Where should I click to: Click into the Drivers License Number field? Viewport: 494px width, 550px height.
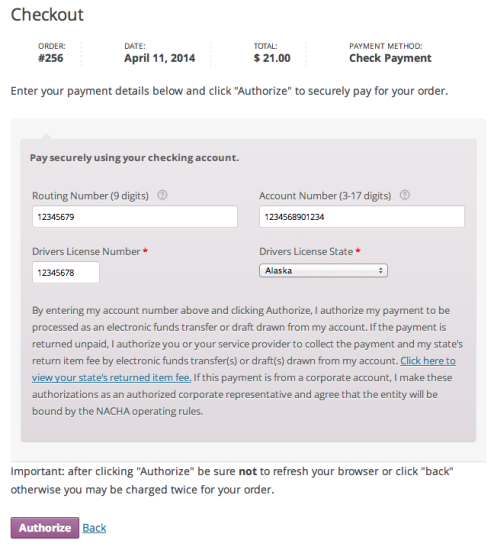66,272
